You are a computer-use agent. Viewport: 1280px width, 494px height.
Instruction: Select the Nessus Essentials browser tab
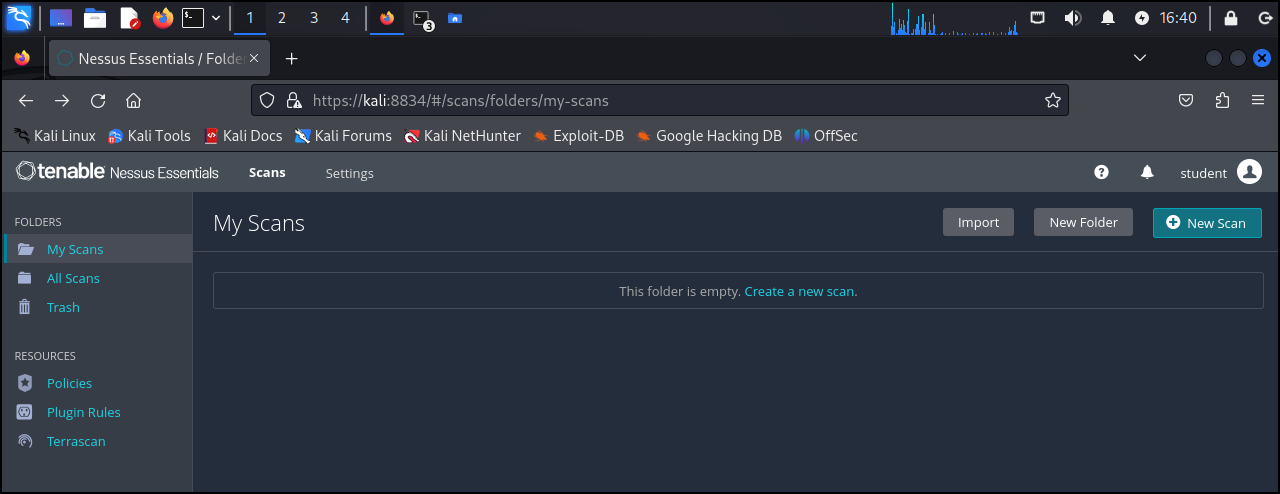[160, 59]
